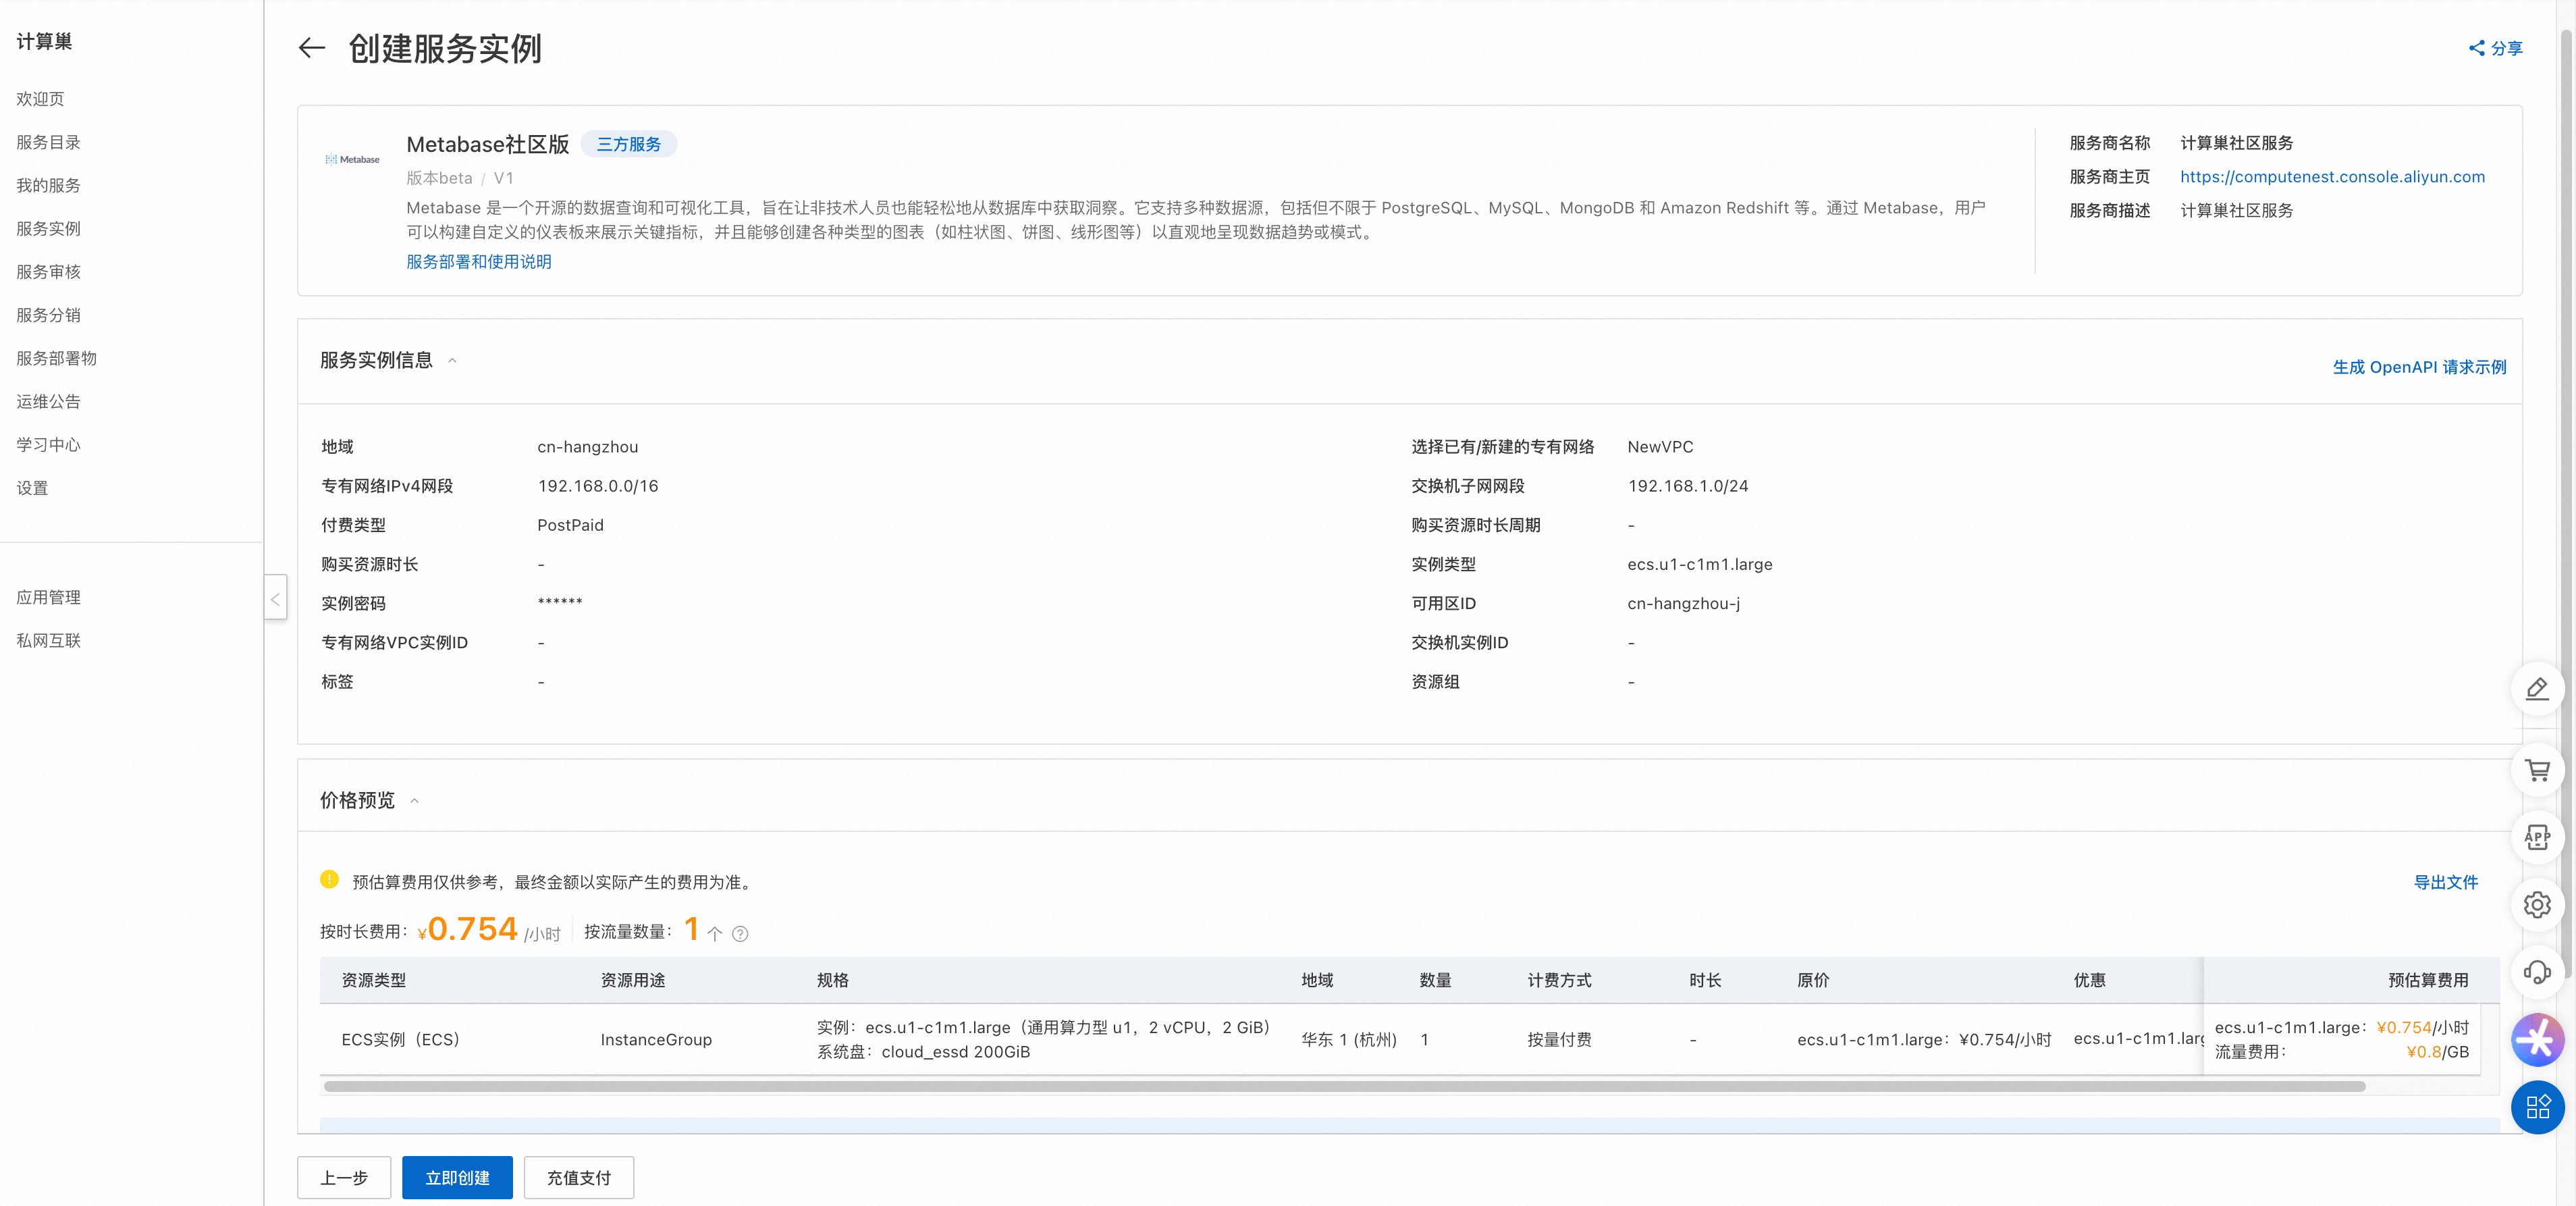This screenshot has width=2576, height=1206.
Task: Click the 分享 text link
Action: (2506, 48)
